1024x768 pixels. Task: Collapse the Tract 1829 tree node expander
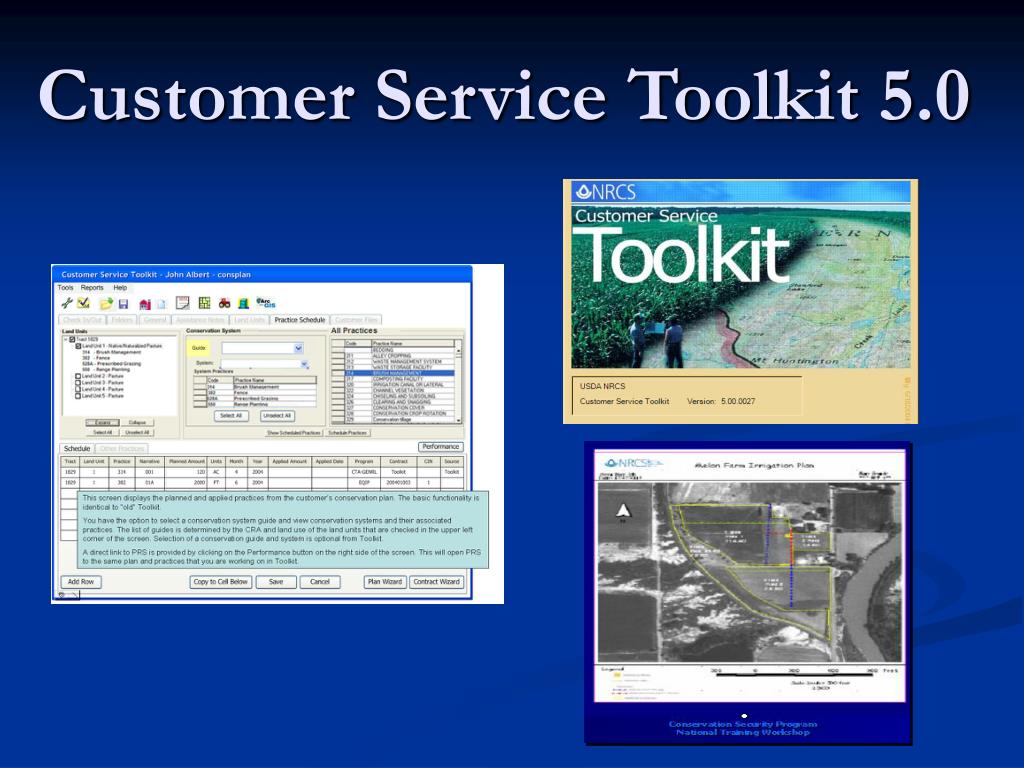66,340
